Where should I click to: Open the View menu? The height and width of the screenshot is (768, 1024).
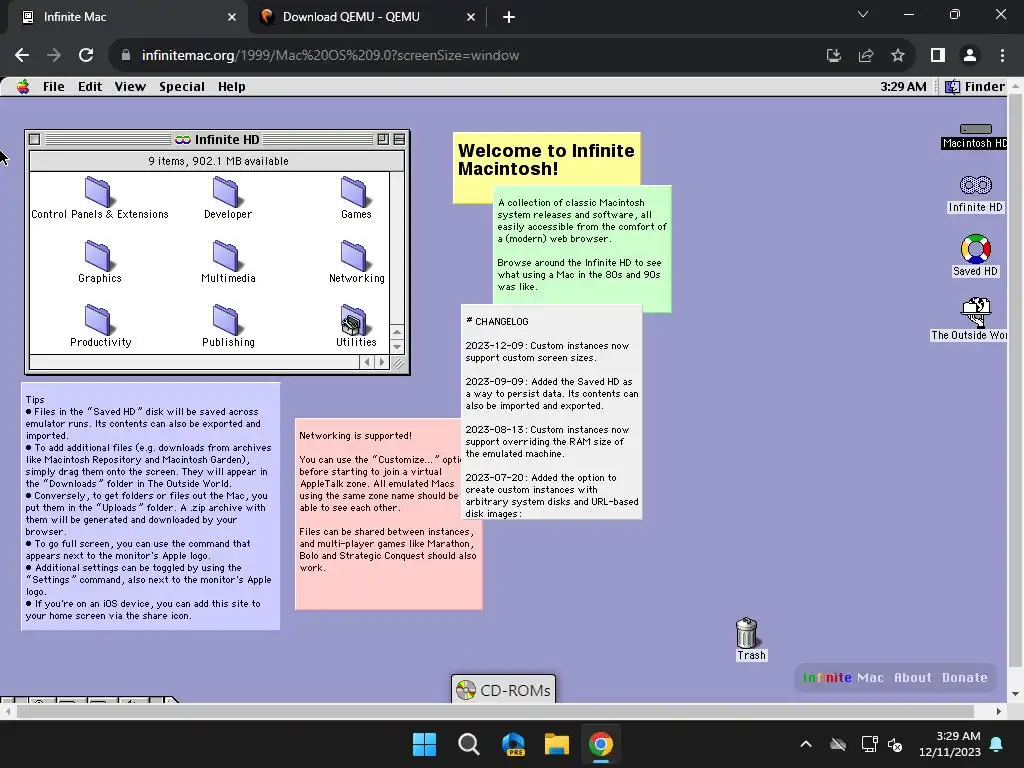130,87
